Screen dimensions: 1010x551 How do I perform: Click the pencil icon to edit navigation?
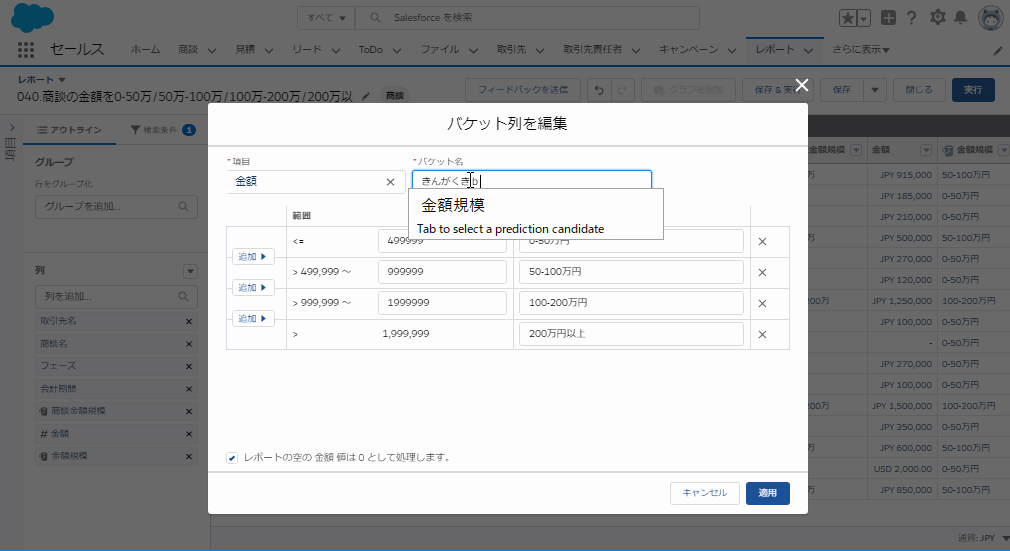[998, 50]
